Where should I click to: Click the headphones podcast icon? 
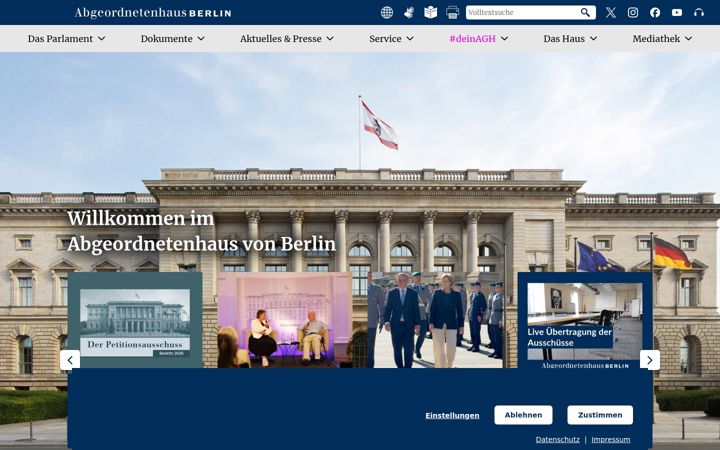(x=699, y=12)
